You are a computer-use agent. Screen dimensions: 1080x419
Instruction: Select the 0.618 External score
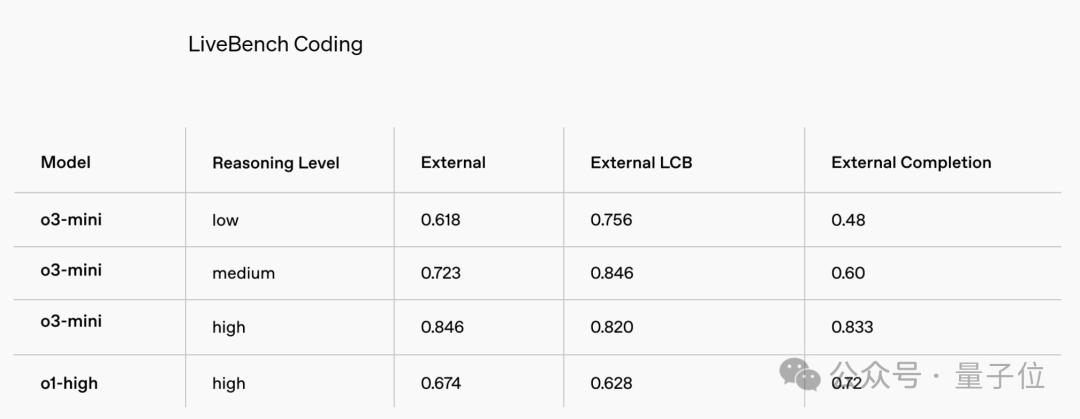click(441, 220)
